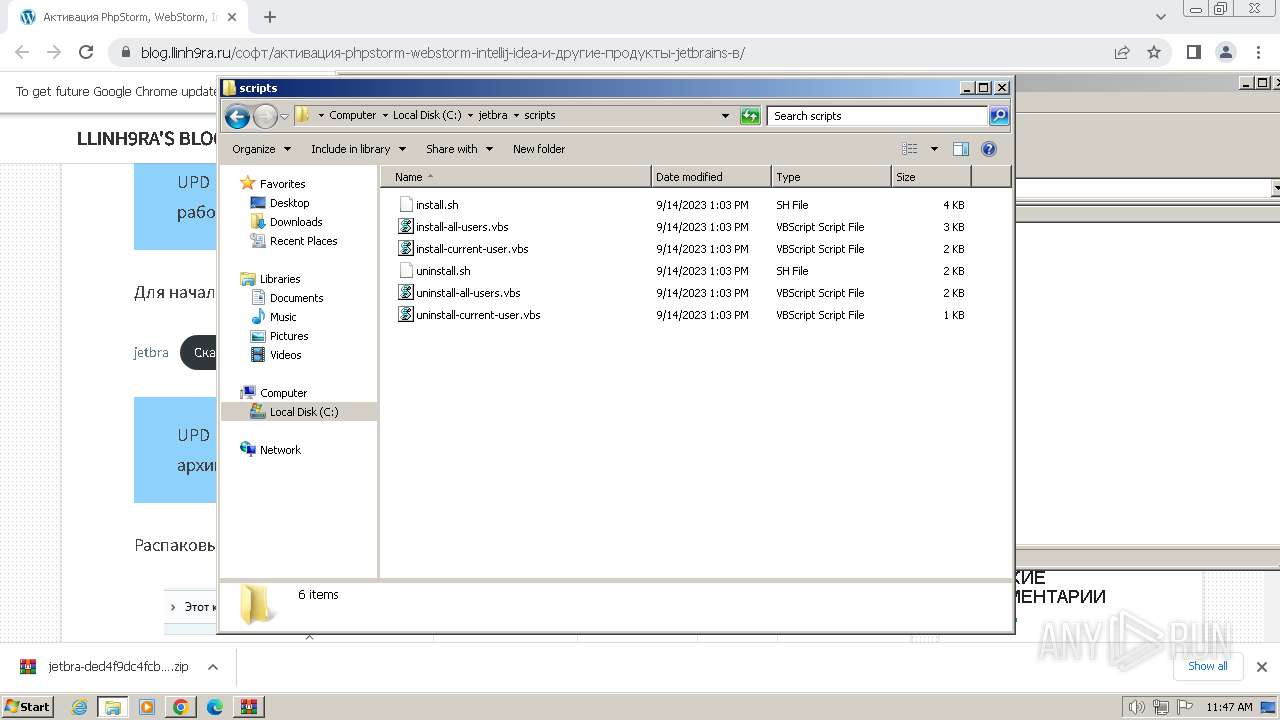
Task: Expand the jetbra breadcrumb arrow
Action: pyautogui.click(x=516, y=116)
